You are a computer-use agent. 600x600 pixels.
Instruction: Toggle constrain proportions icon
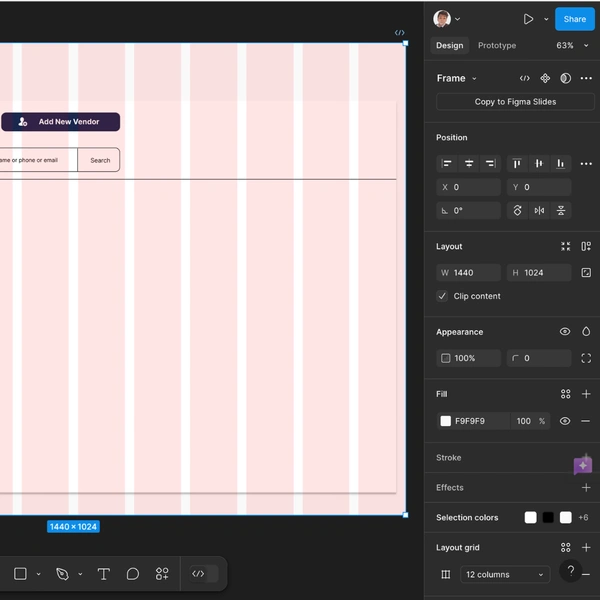point(586,273)
